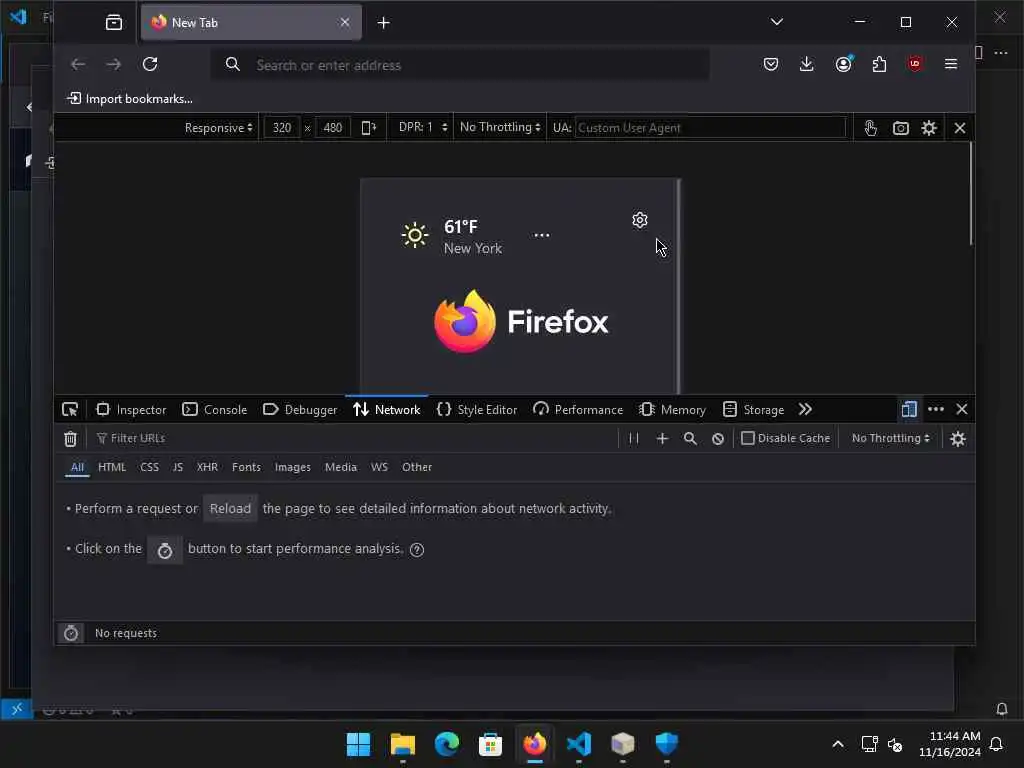Image resolution: width=1024 pixels, height=768 pixels.
Task: Open the Memory tab
Action: tap(673, 409)
